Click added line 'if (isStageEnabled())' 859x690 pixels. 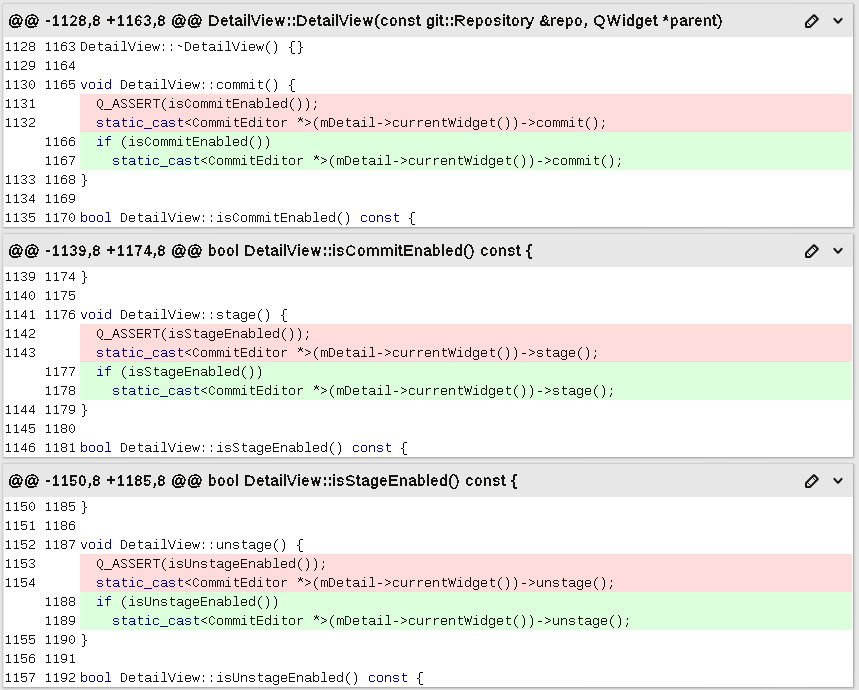coord(466,372)
